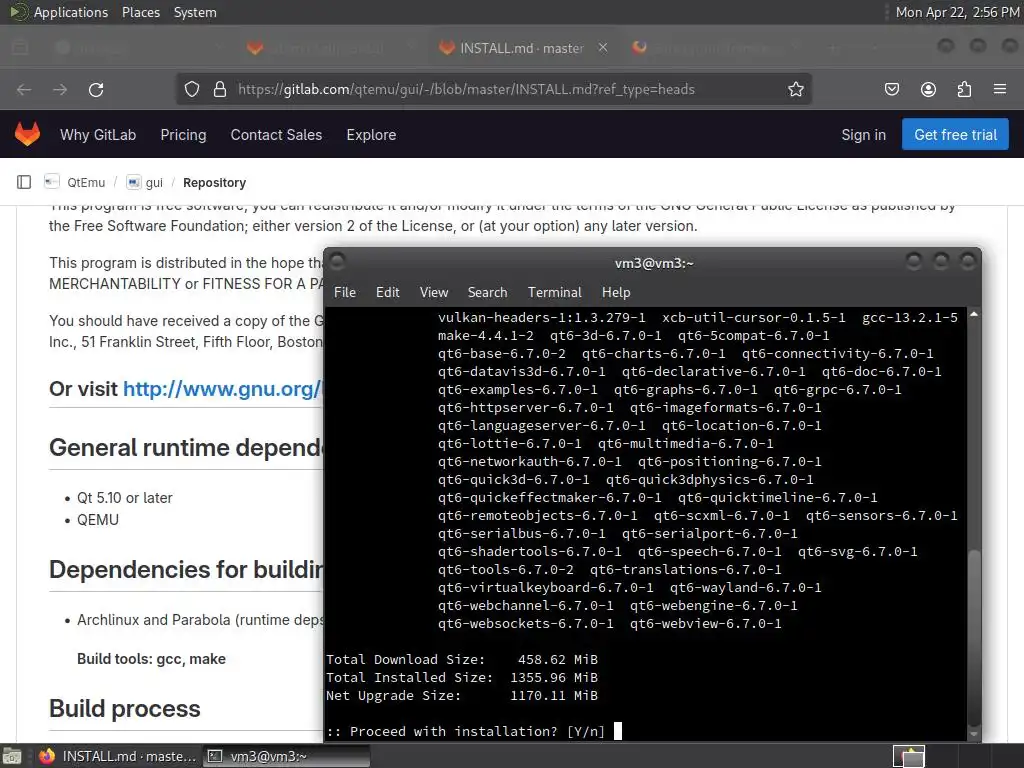The height and width of the screenshot is (768, 1024).
Task: Click the Get free trial button
Action: [x=955, y=135]
